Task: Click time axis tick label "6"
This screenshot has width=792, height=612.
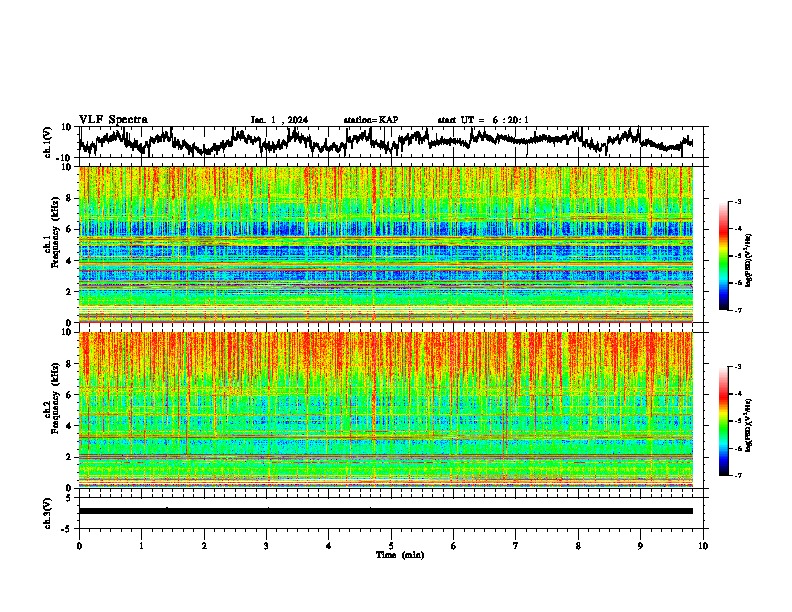Action: pyautogui.click(x=454, y=546)
